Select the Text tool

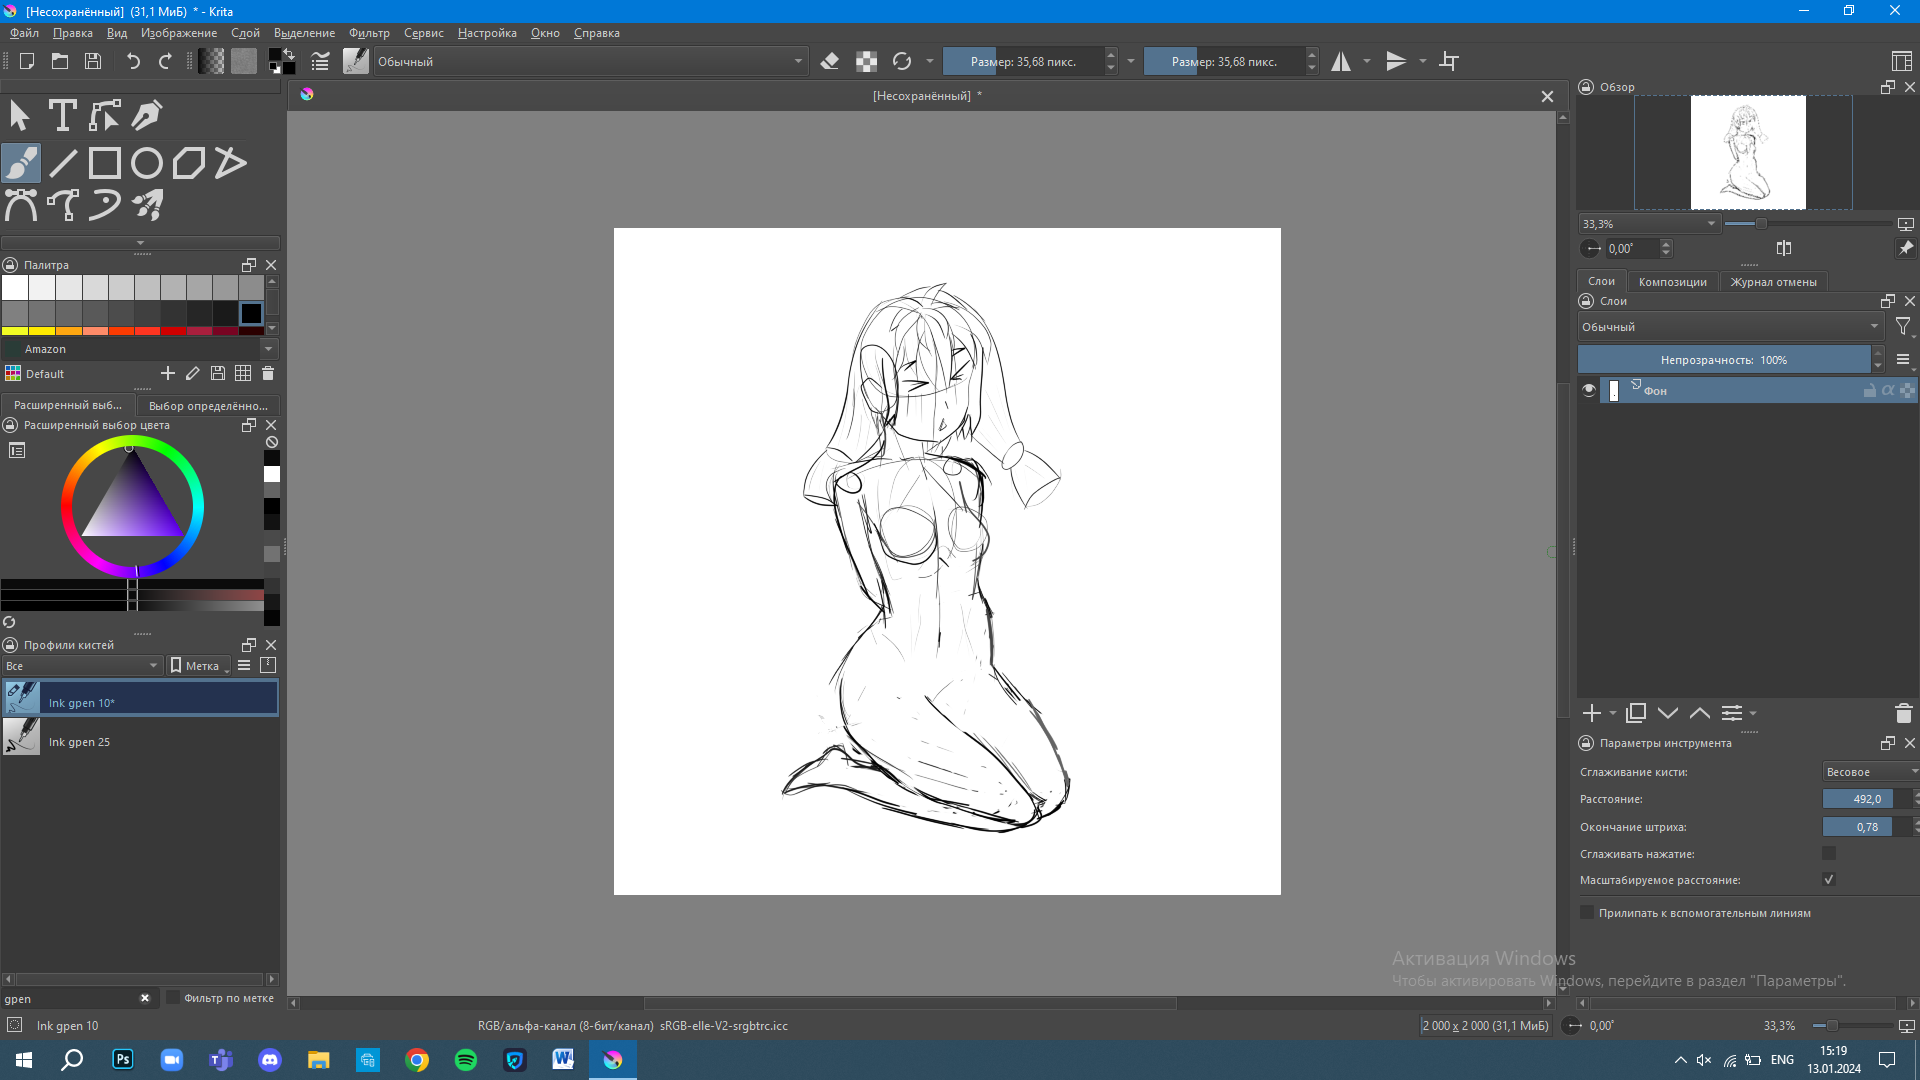pos(62,116)
